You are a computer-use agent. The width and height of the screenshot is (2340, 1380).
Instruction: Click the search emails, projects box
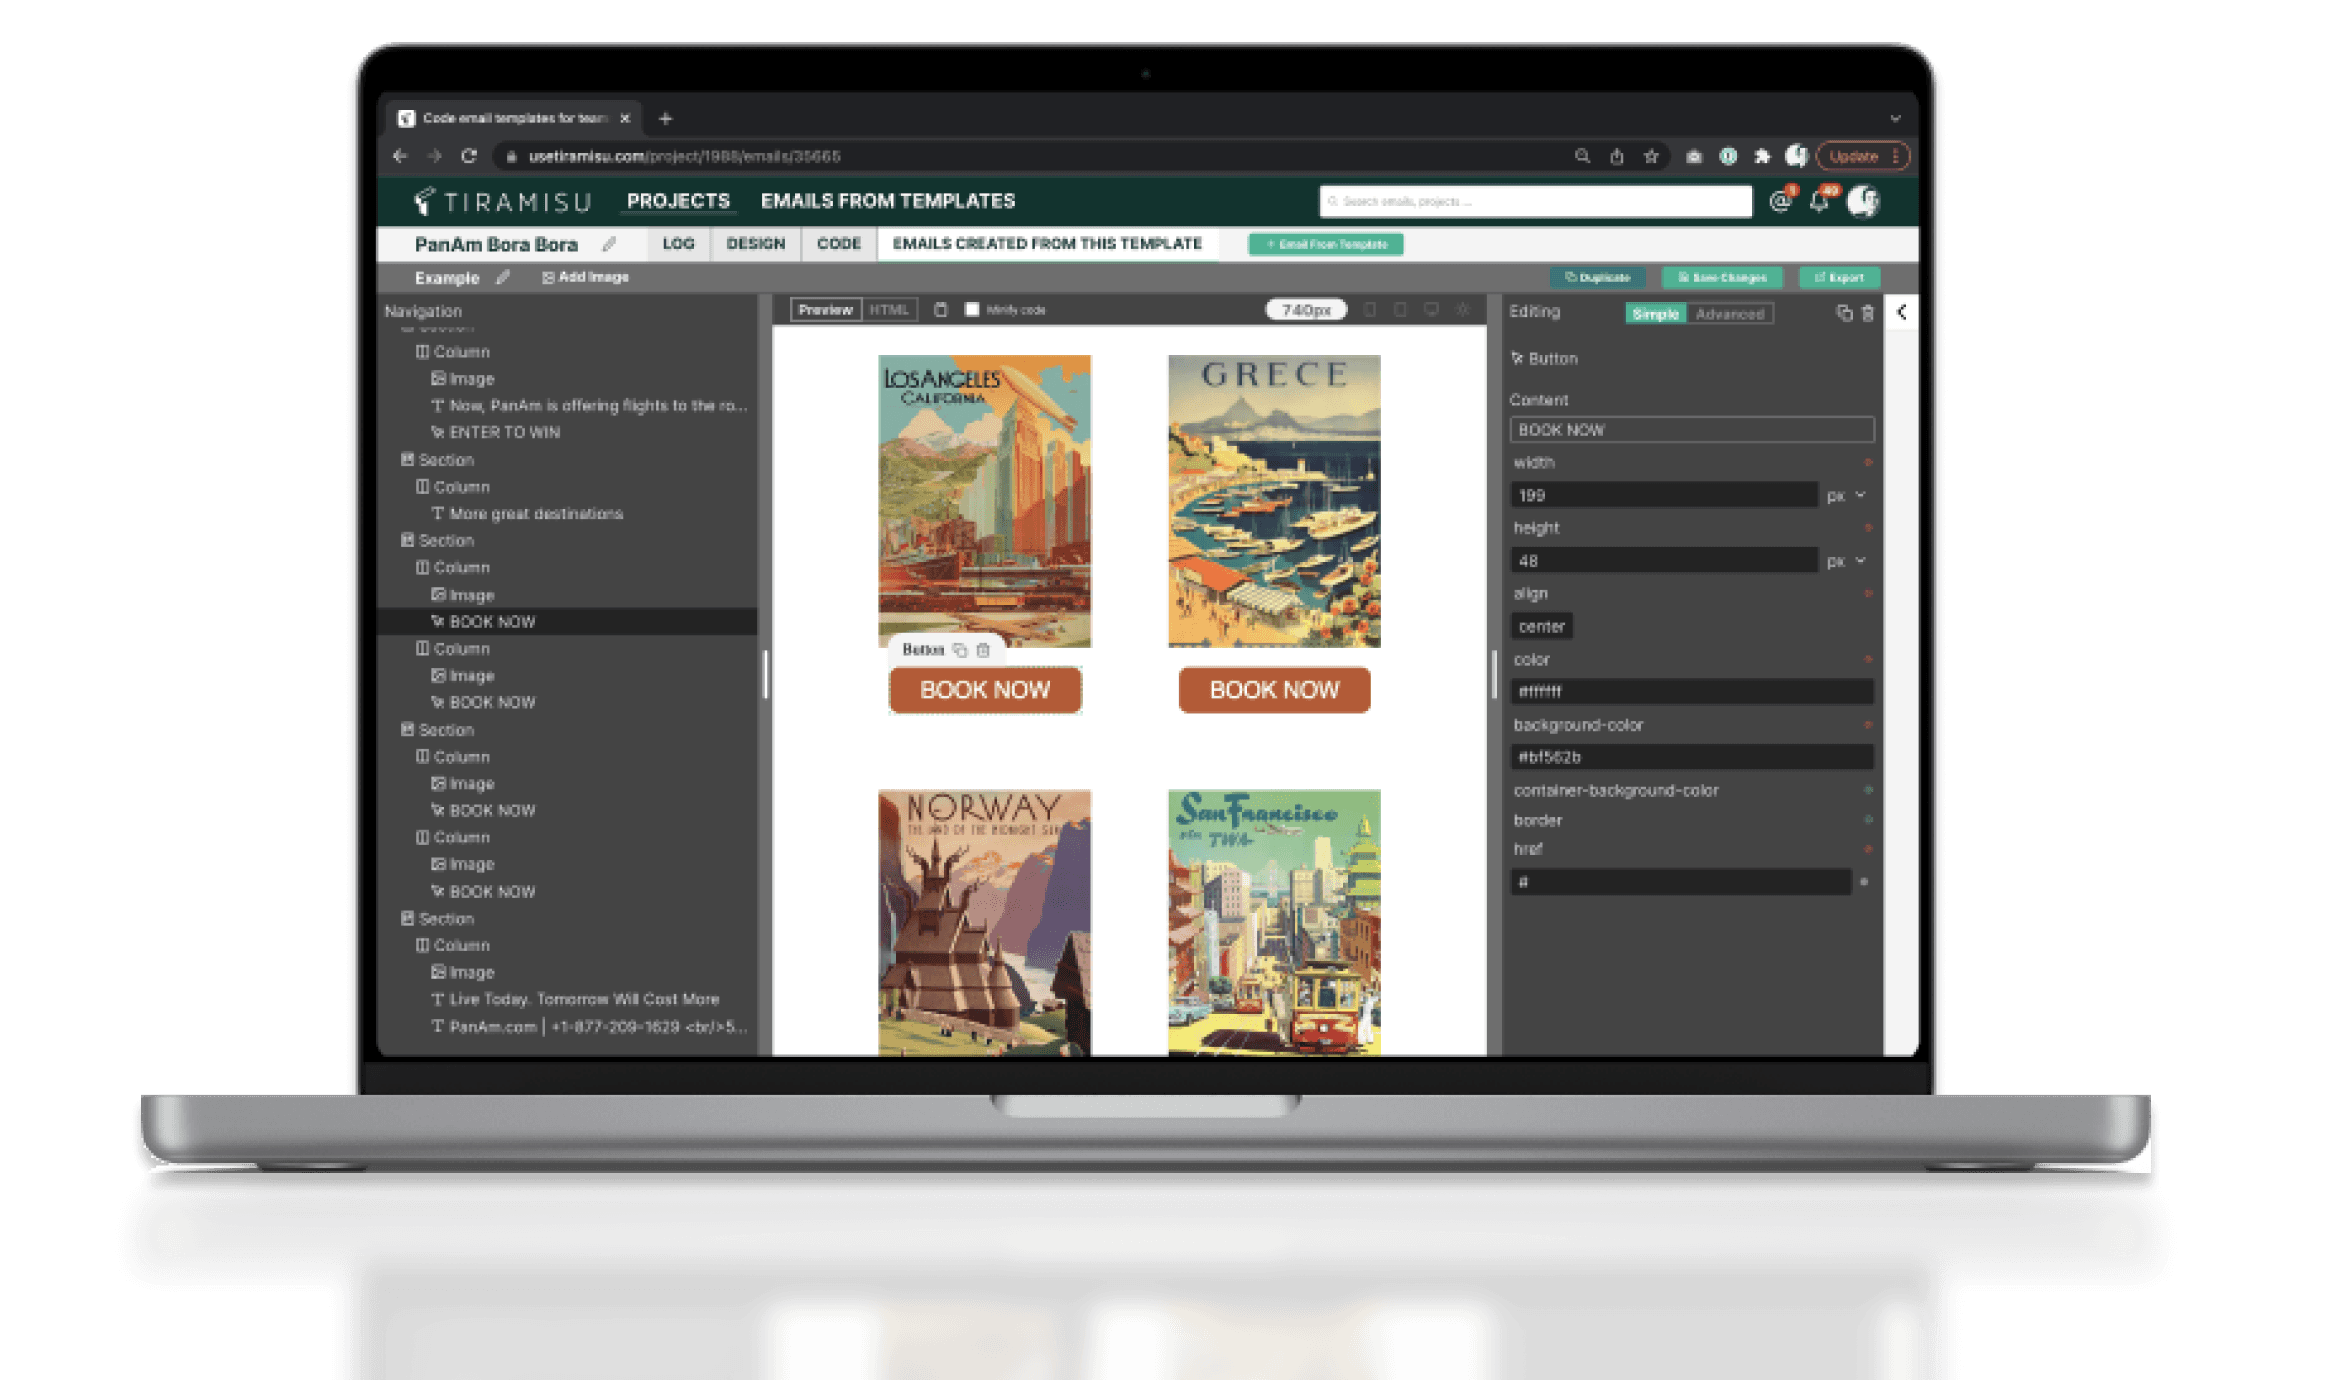[x=1535, y=201]
